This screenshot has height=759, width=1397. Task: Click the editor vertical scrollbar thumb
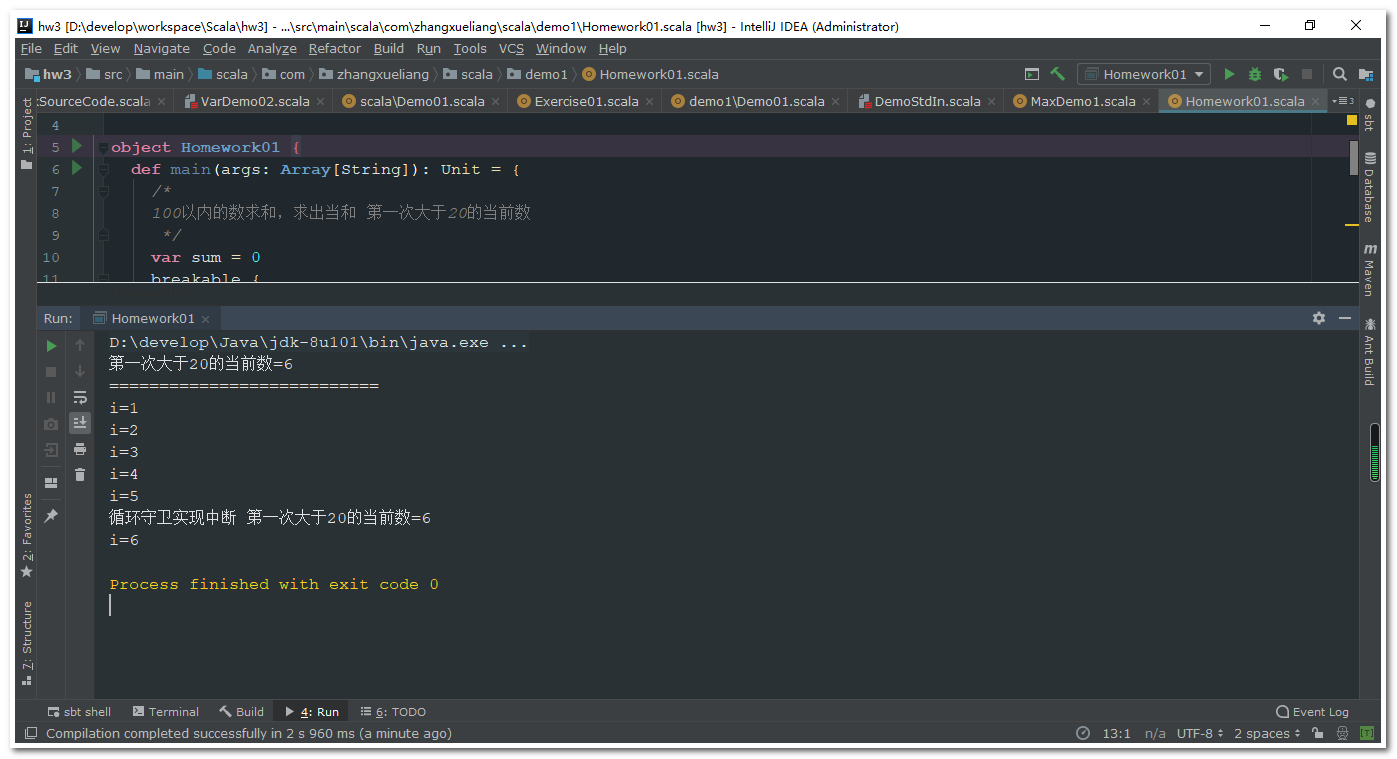click(1354, 158)
